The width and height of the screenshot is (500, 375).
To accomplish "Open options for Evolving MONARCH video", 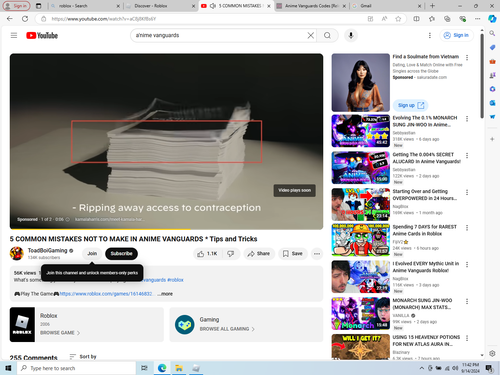I will pos(467,119).
